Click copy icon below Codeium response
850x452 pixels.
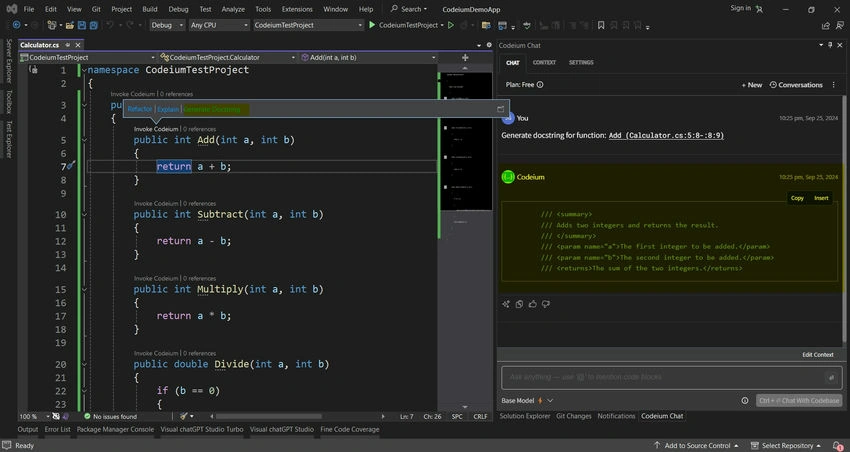[x=519, y=304]
